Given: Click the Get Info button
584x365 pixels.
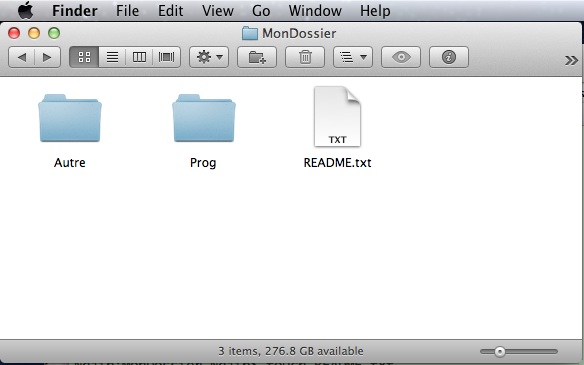Looking at the screenshot, I should 449,57.
